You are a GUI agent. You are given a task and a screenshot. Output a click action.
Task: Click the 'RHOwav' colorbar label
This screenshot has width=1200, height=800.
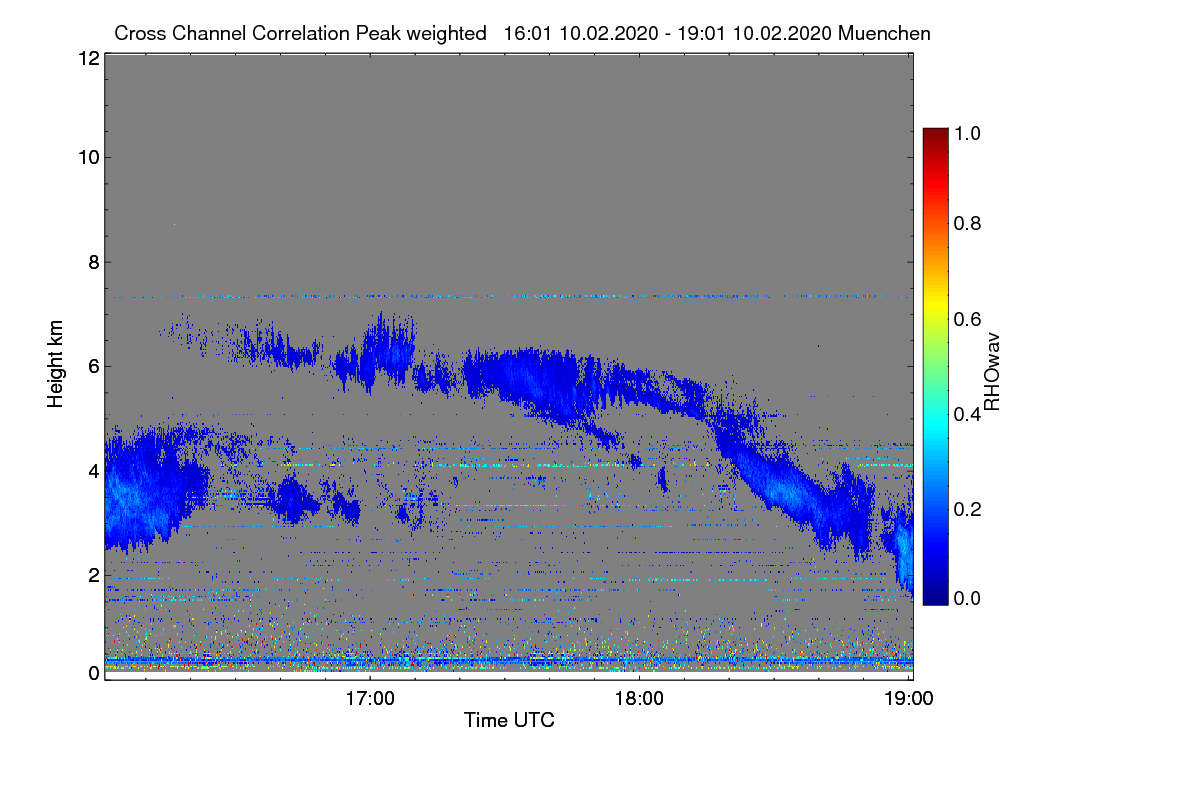(992, 372)
